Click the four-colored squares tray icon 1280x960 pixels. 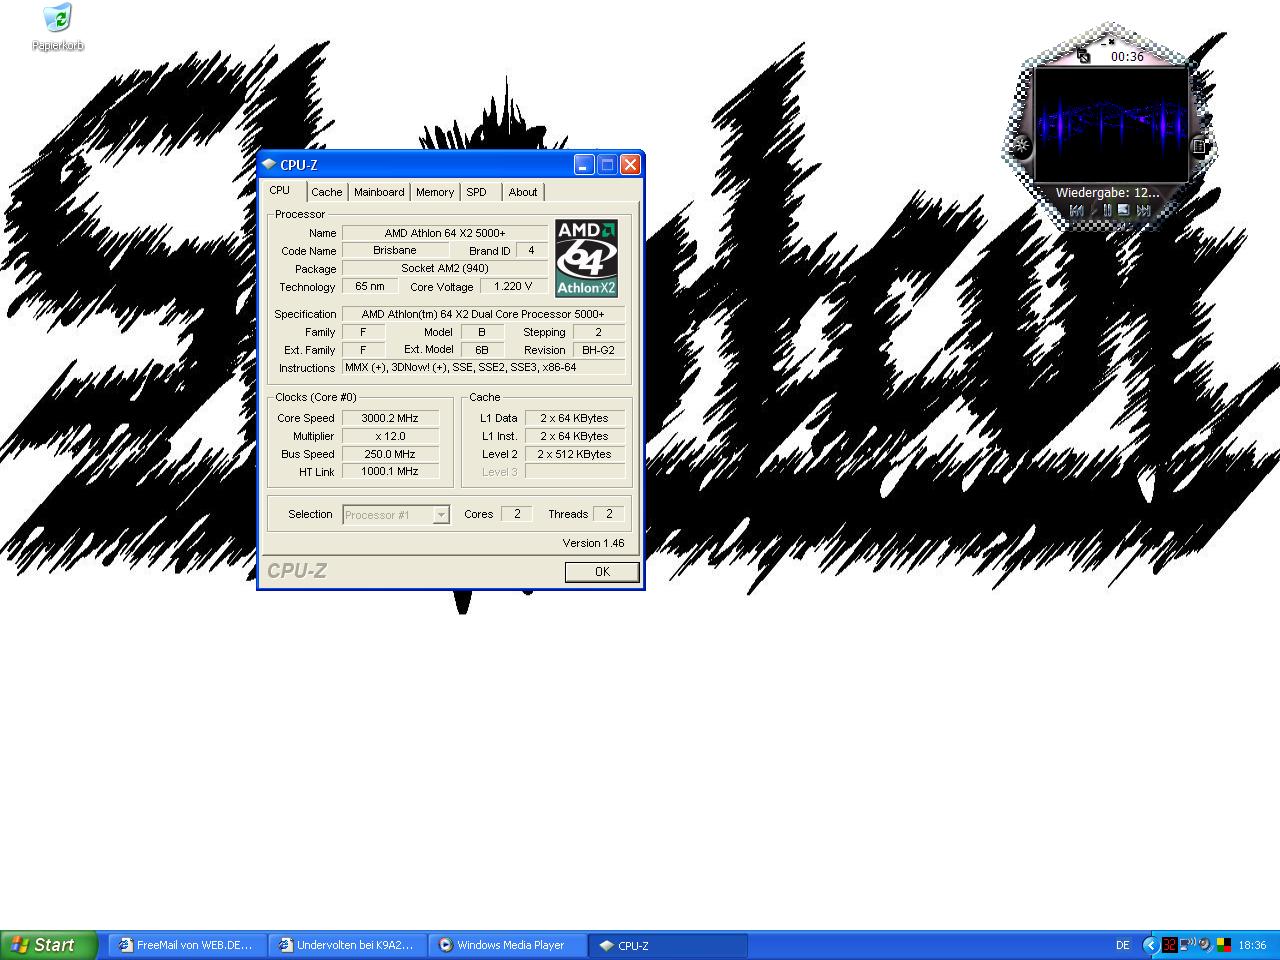(x=1224, y=945)
